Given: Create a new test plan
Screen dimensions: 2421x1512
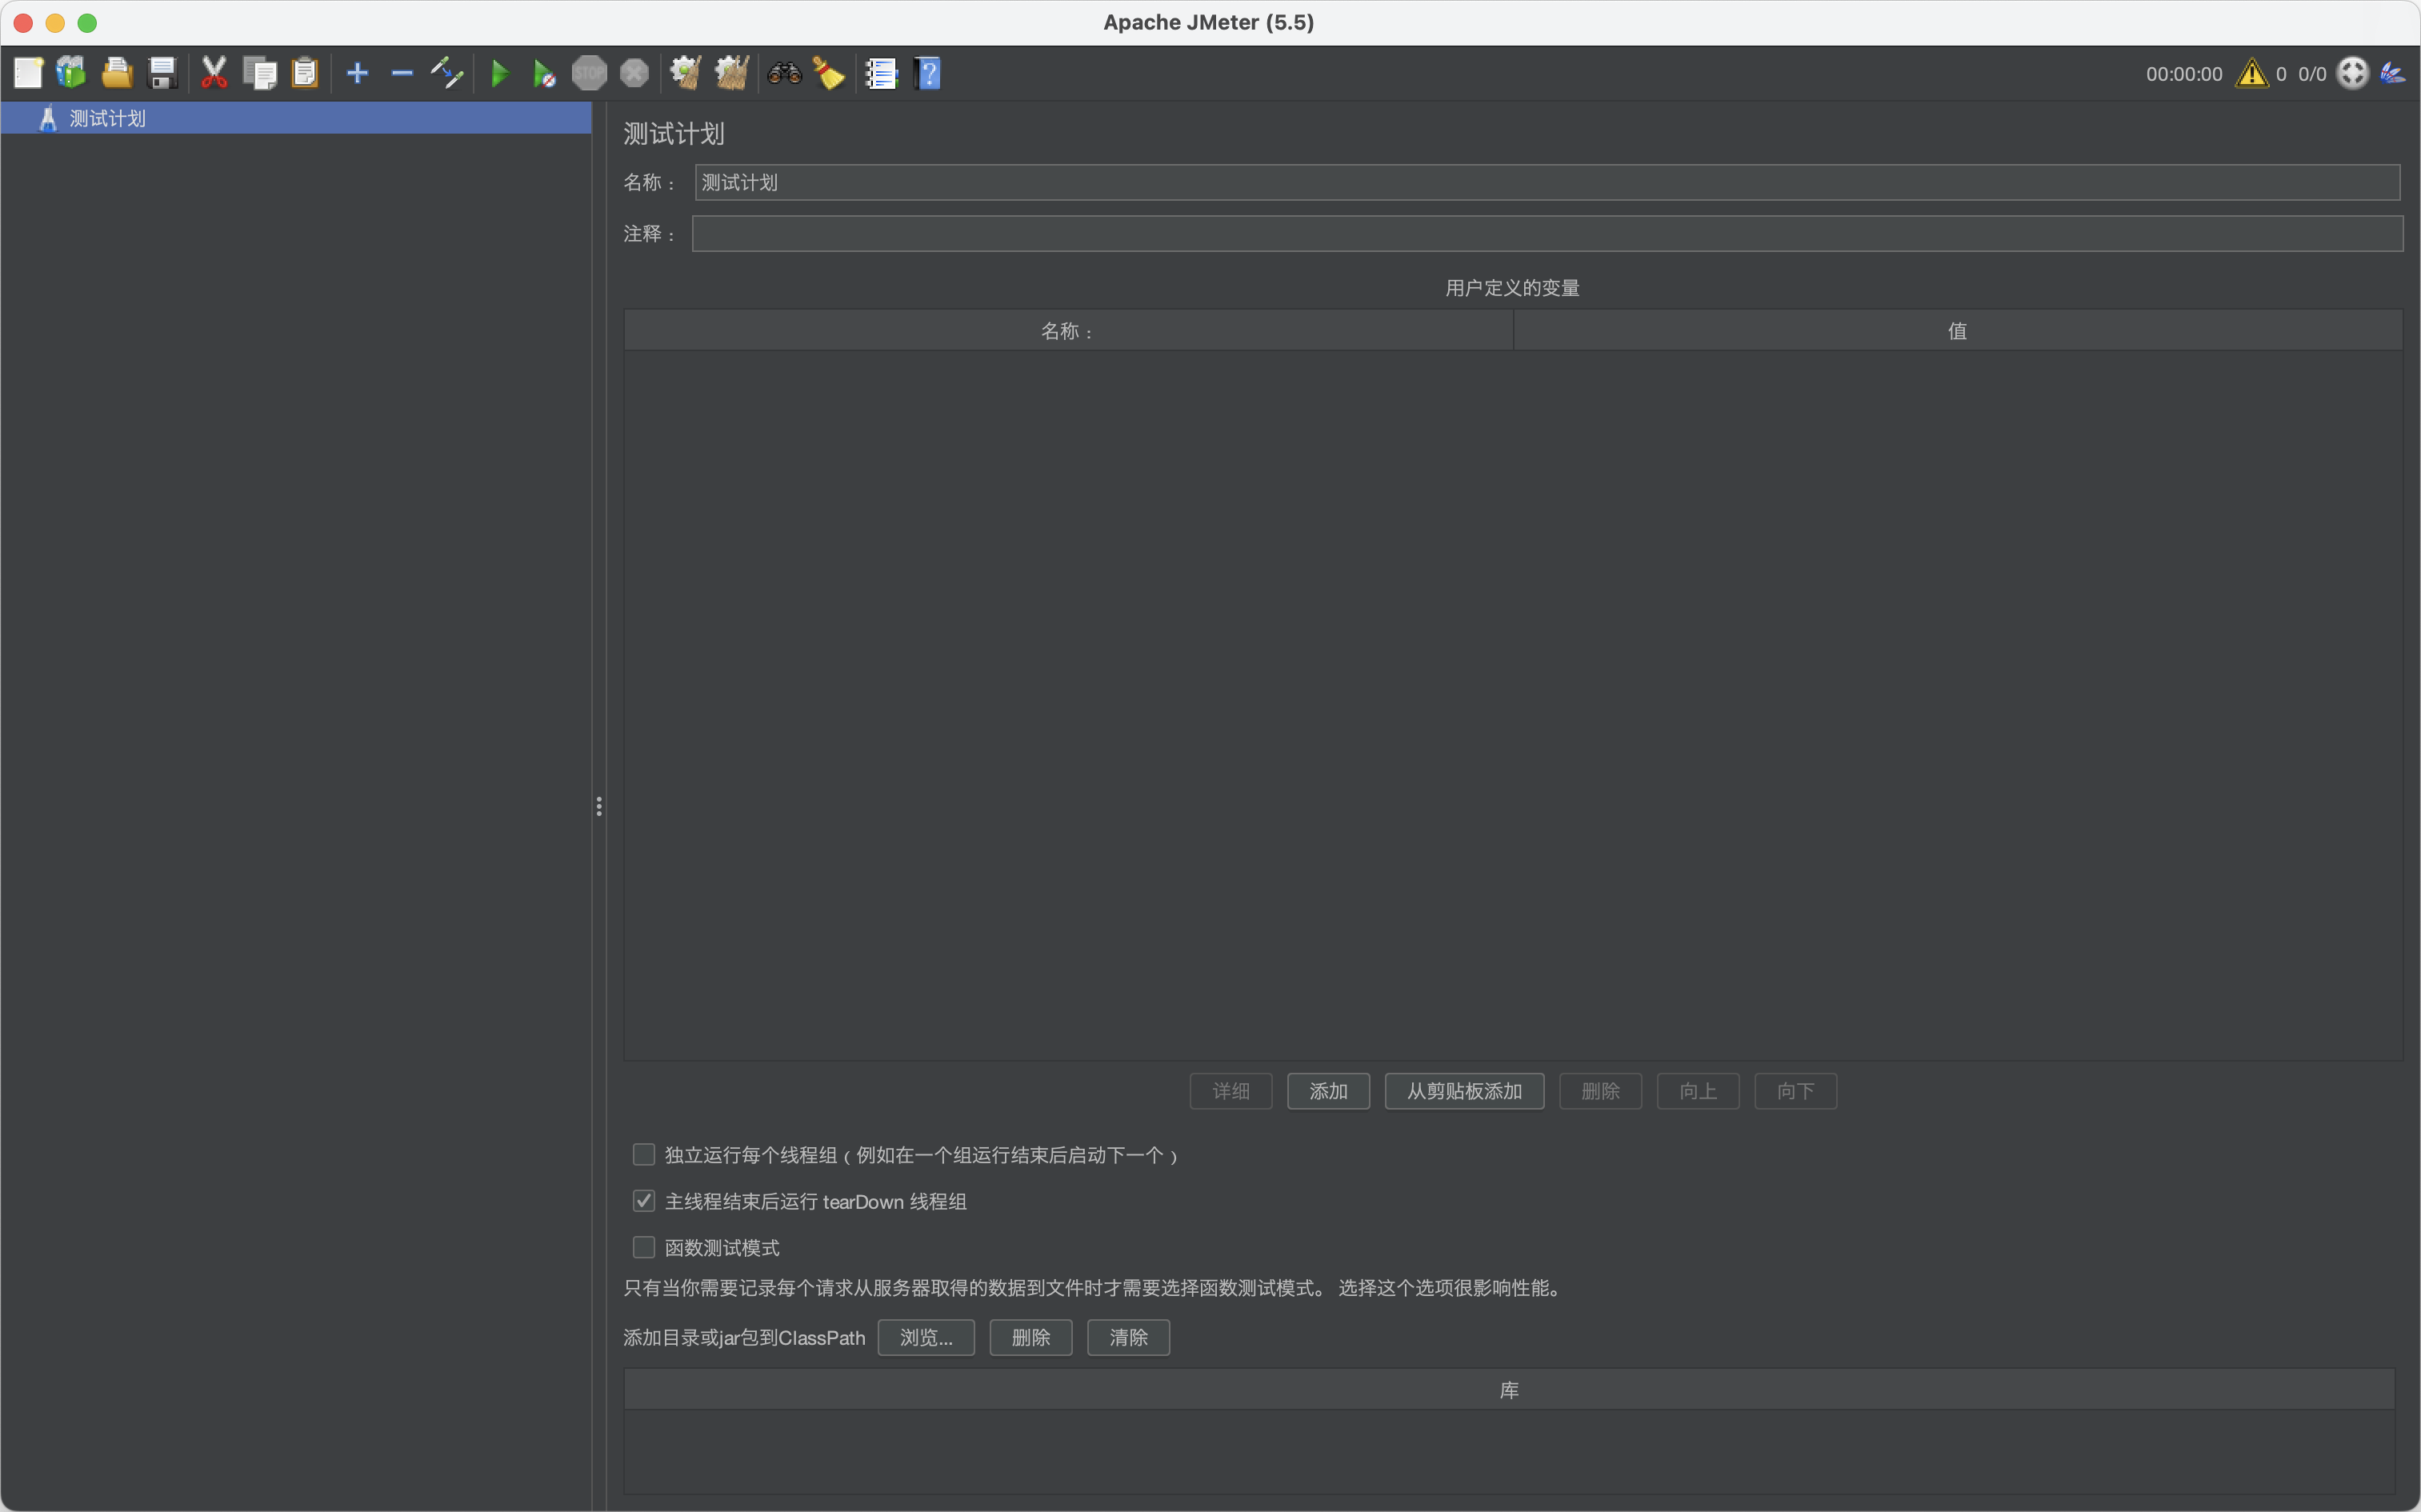Looking at the screenshot, I should tap(28, 72).
